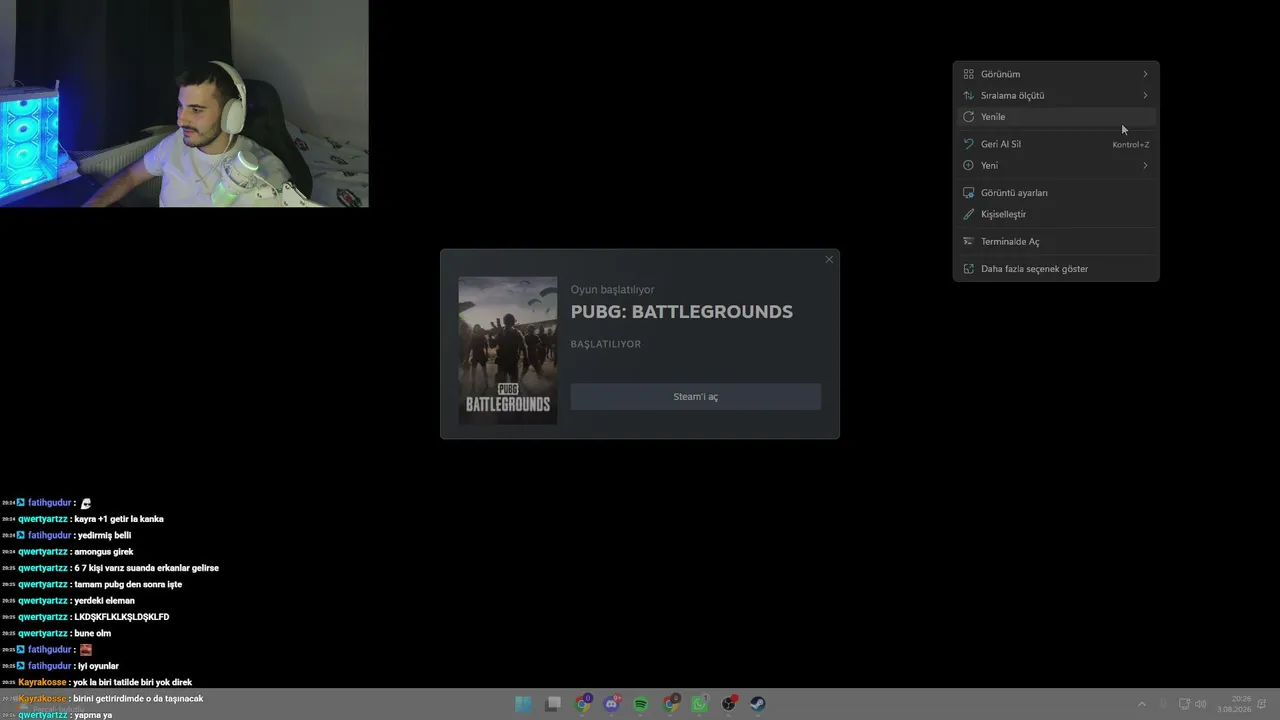
Task: Click the Yenile refresh icon
Action: (x=968, y=117)
